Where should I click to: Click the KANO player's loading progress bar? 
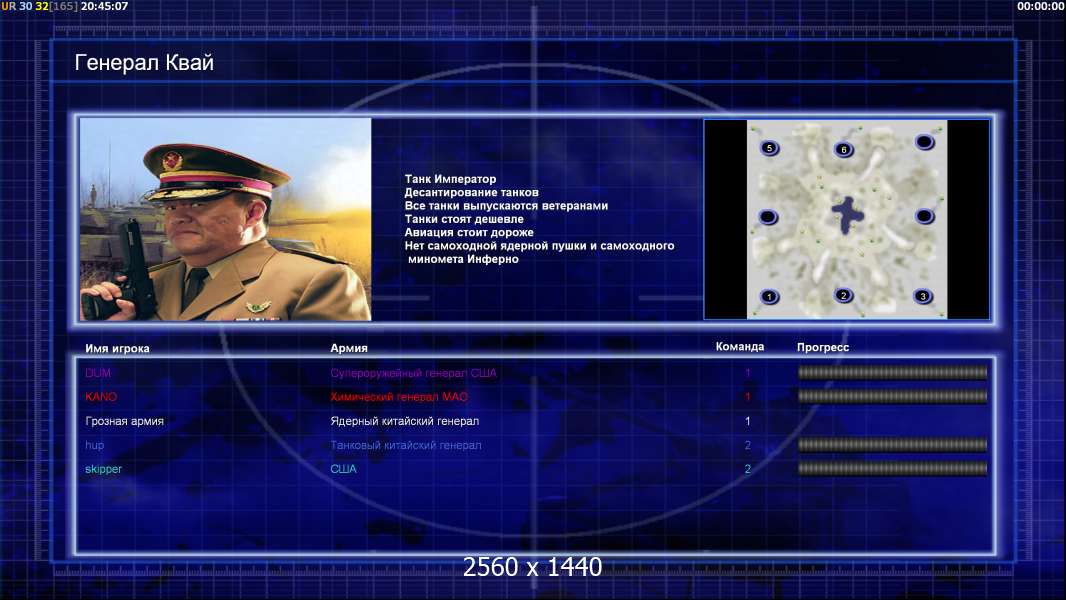click(892, 396)
